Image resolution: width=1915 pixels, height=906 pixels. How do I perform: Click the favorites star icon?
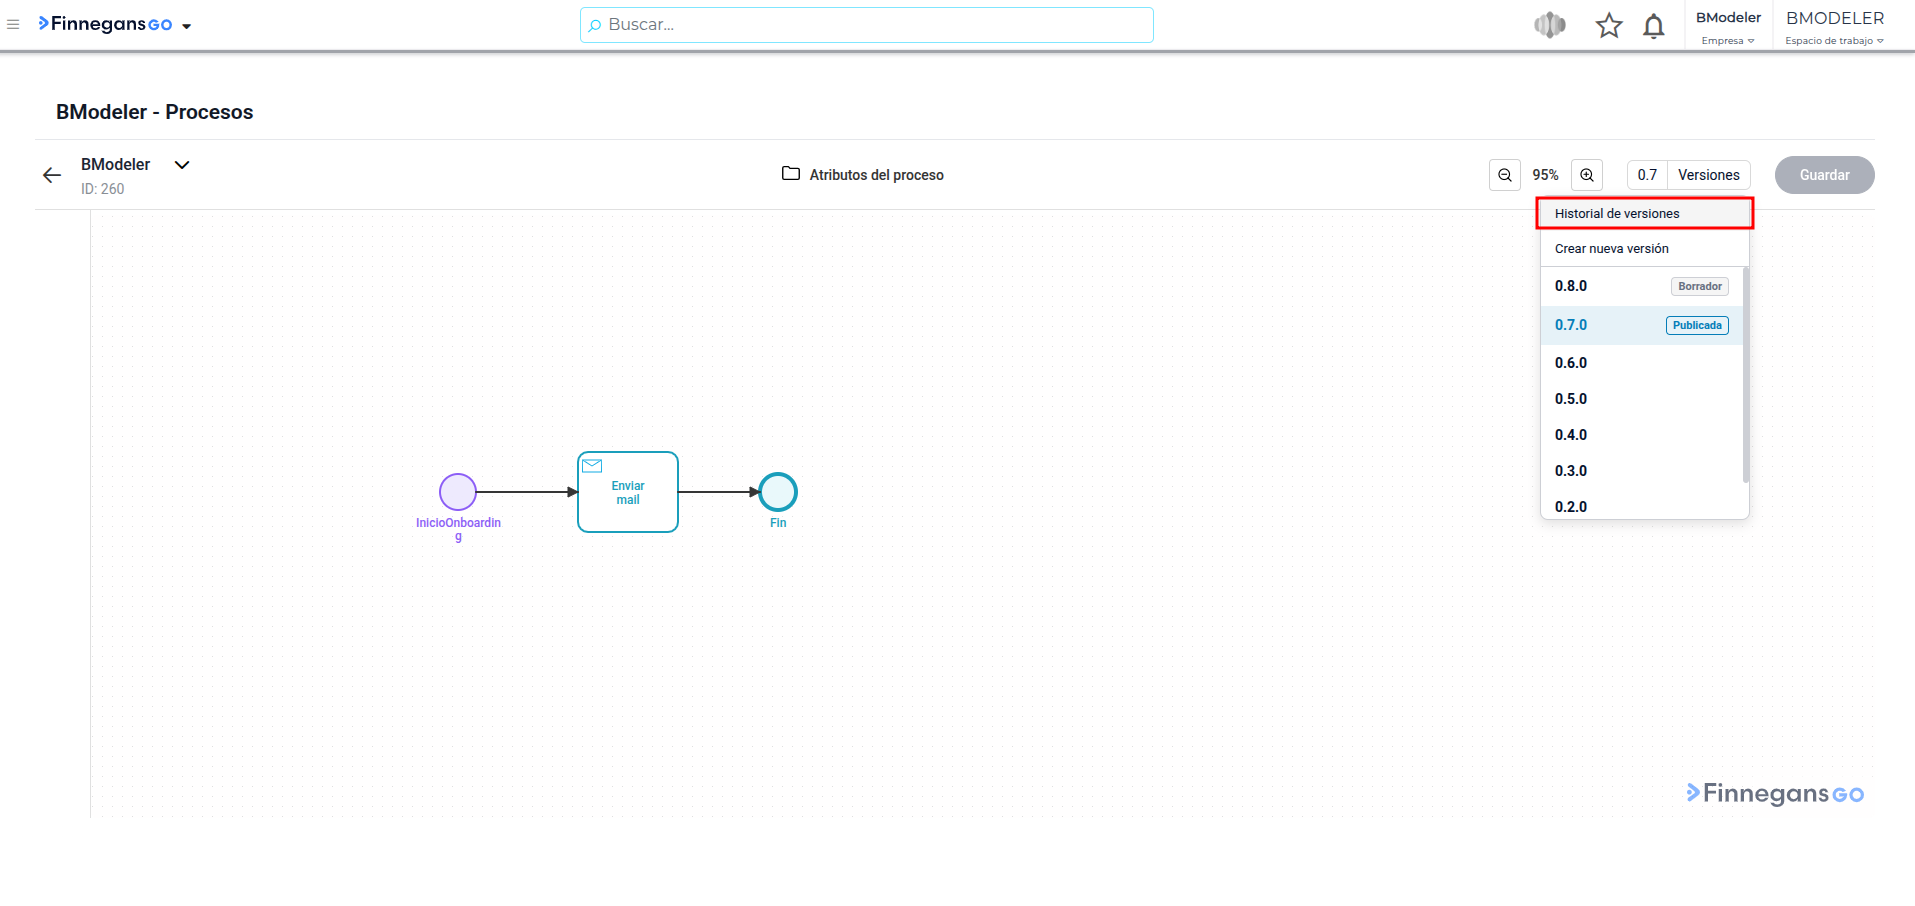[1609, 25]
